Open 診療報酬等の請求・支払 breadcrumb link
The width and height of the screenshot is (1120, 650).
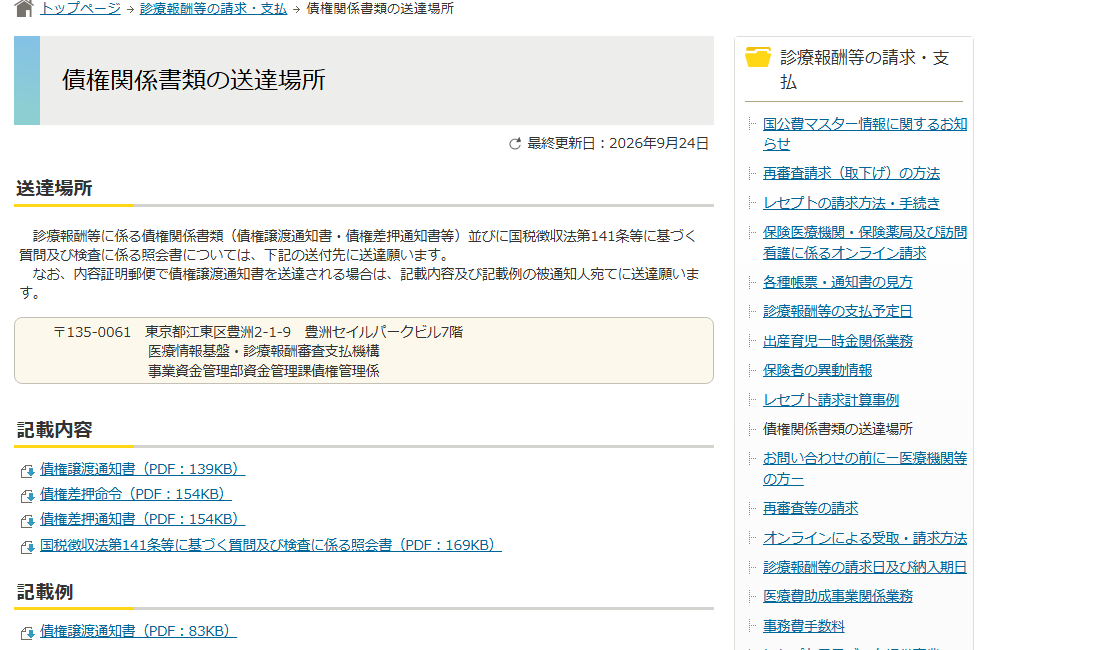[x=214, y=9]
